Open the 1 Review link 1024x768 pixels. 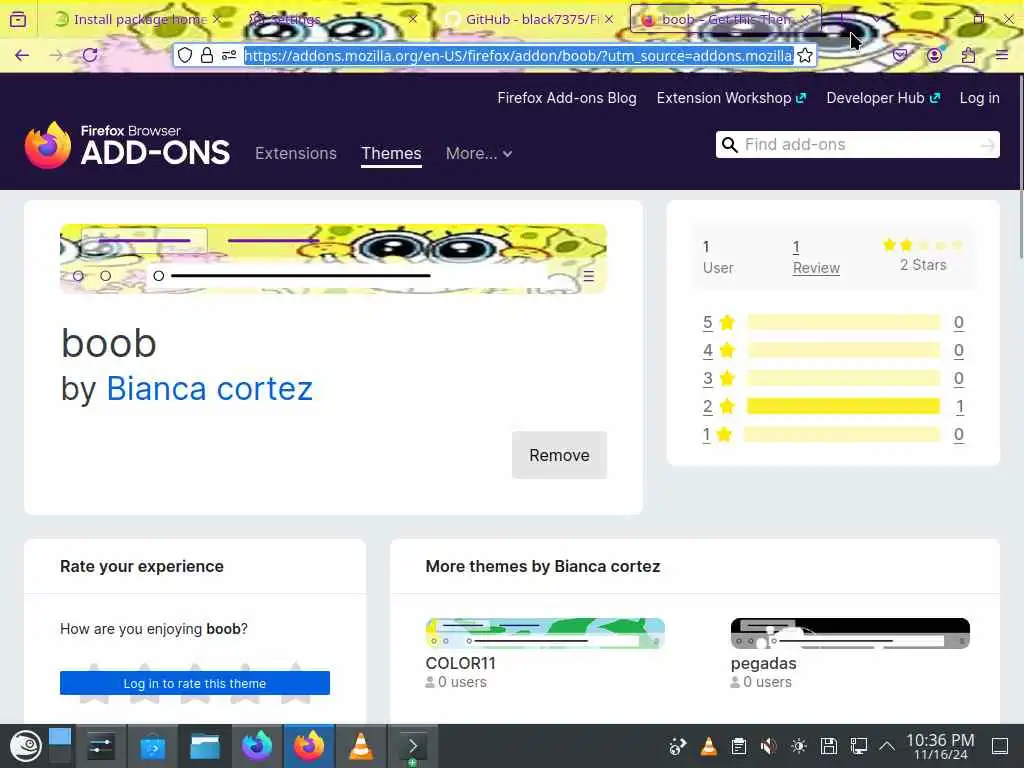(816, 257)
